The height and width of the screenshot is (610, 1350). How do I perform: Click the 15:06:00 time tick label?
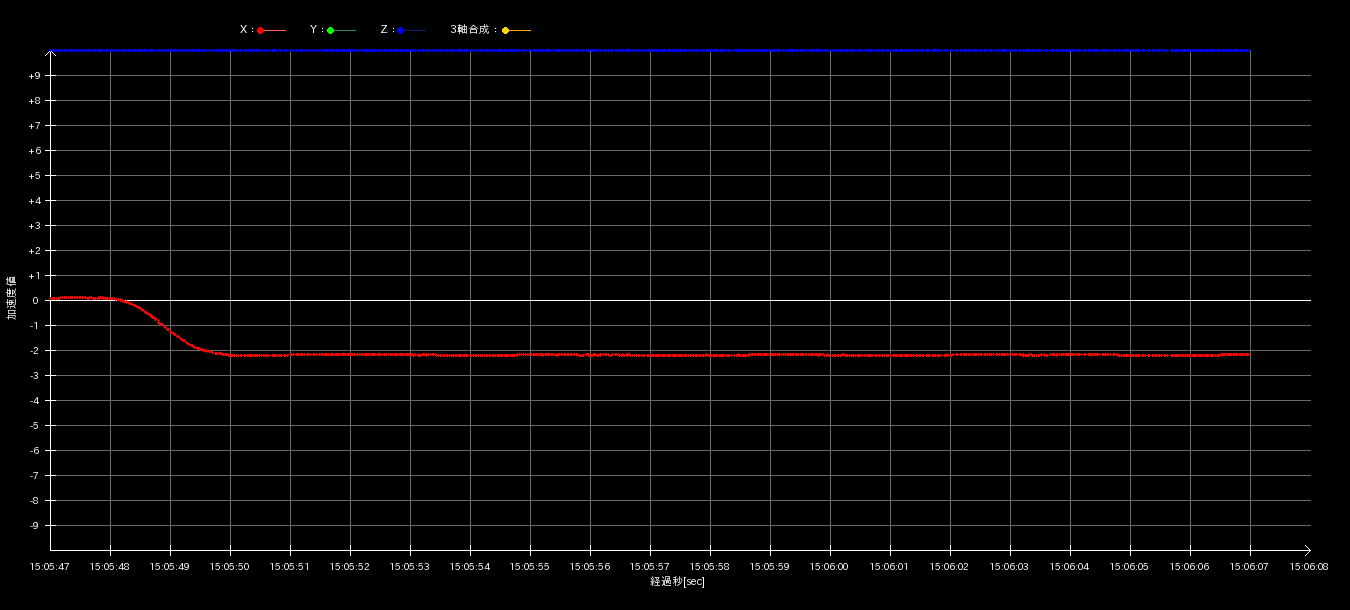(829, 567)
